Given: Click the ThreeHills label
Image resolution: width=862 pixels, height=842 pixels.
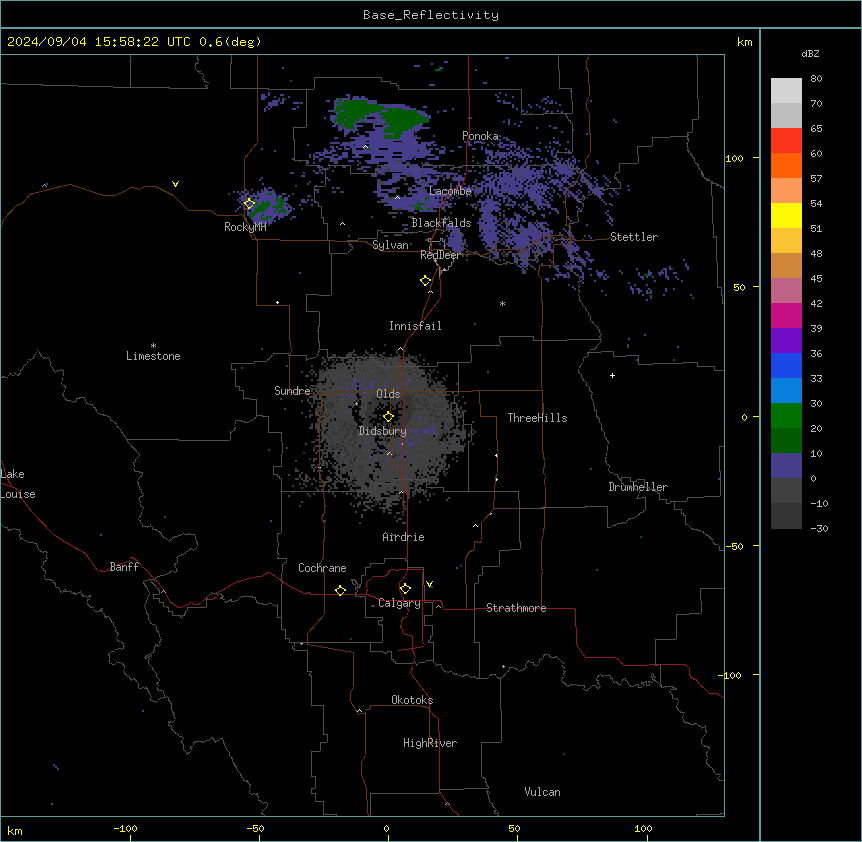Looking at the screenshot, I should pyautogui.click(x=537, y=418).
